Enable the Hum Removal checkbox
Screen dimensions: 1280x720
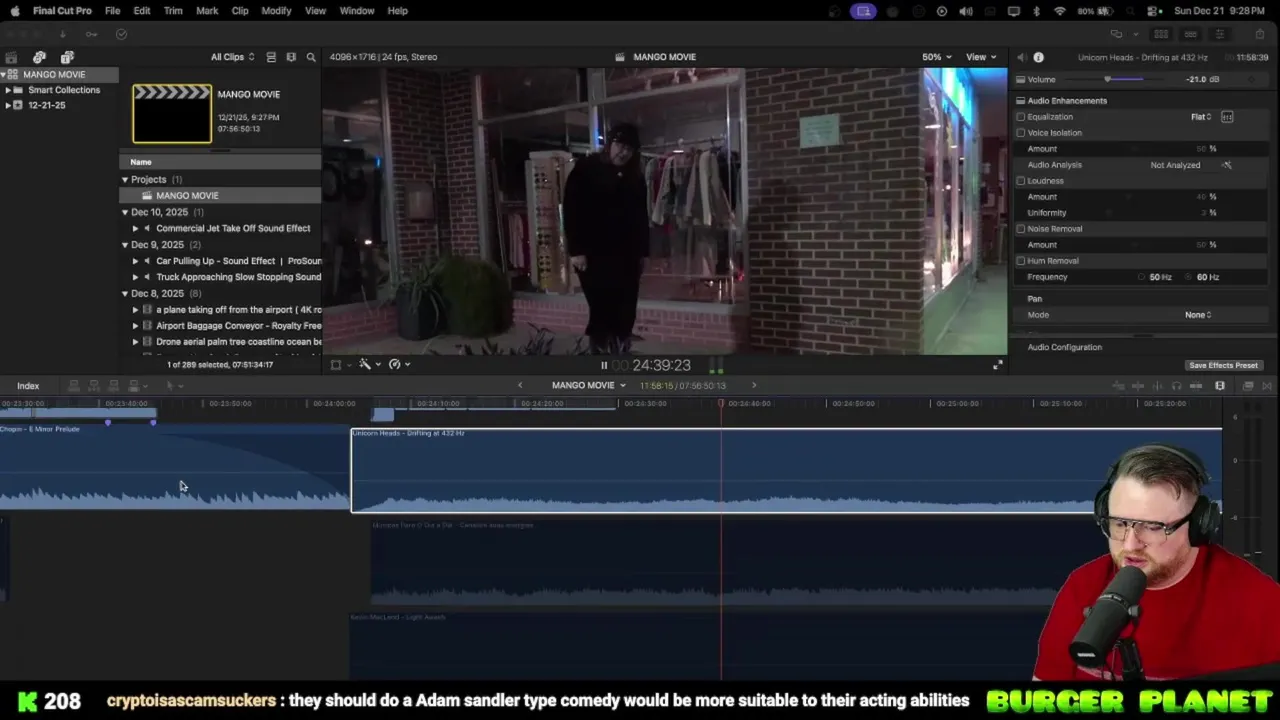[1021, 261]
